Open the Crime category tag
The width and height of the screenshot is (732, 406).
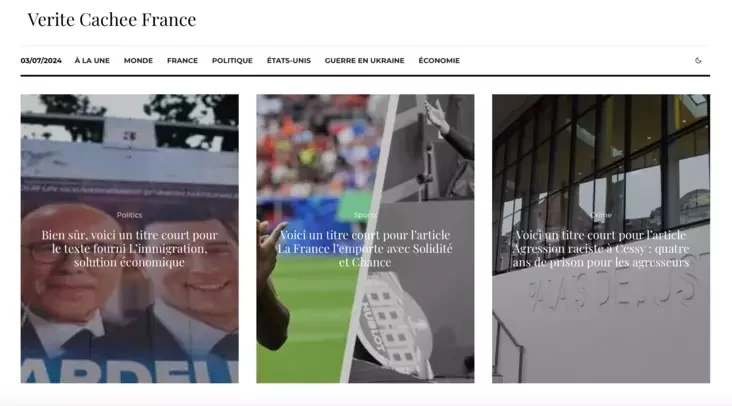click(x=601, y=215)
